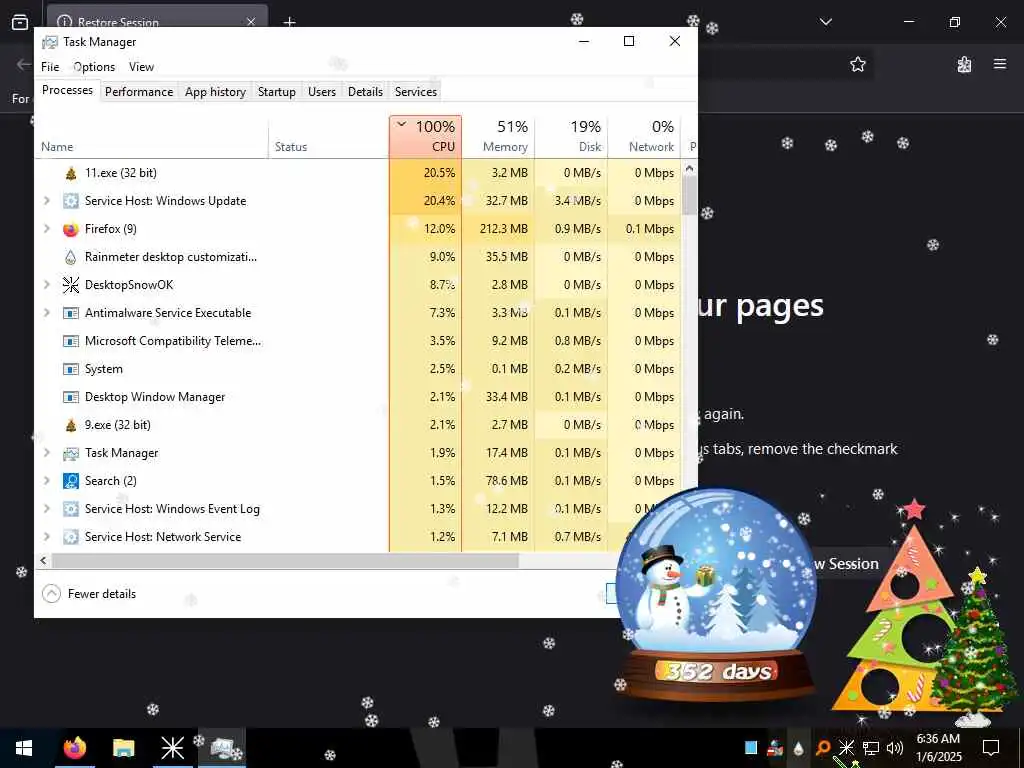This screenshot has height=768, width=1024.
Task: Expand the Task Manager process row
Action: click(x=46, y=453)
